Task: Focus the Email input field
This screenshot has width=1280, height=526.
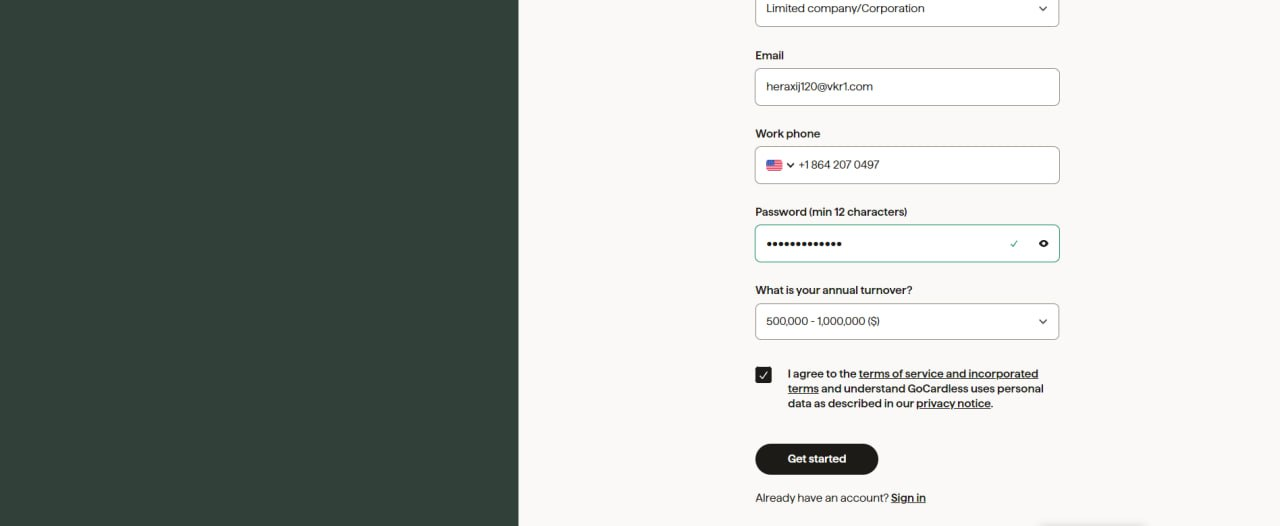Action: (907, 87)
